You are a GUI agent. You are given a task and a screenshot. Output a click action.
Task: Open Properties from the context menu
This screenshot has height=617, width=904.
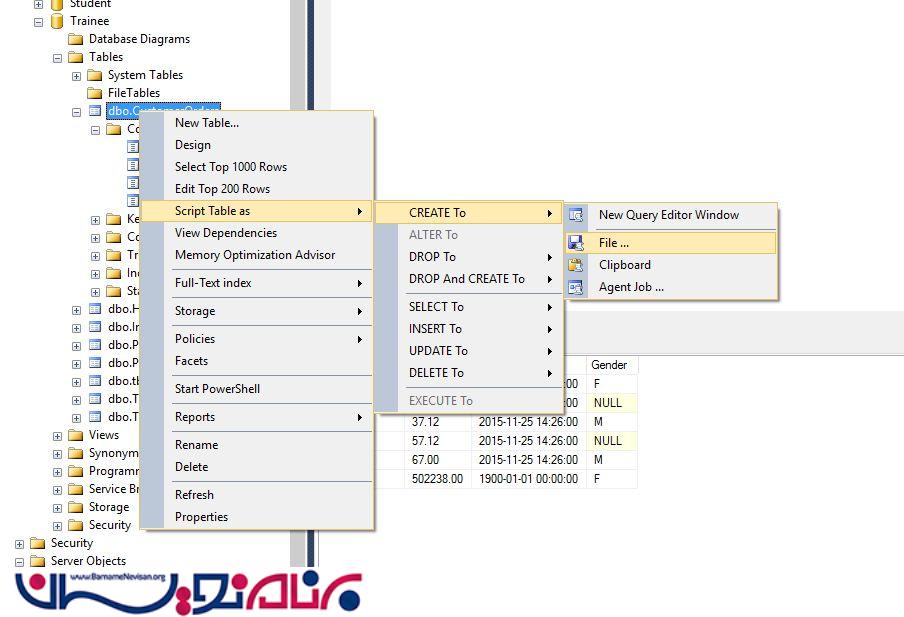[201, 517]
